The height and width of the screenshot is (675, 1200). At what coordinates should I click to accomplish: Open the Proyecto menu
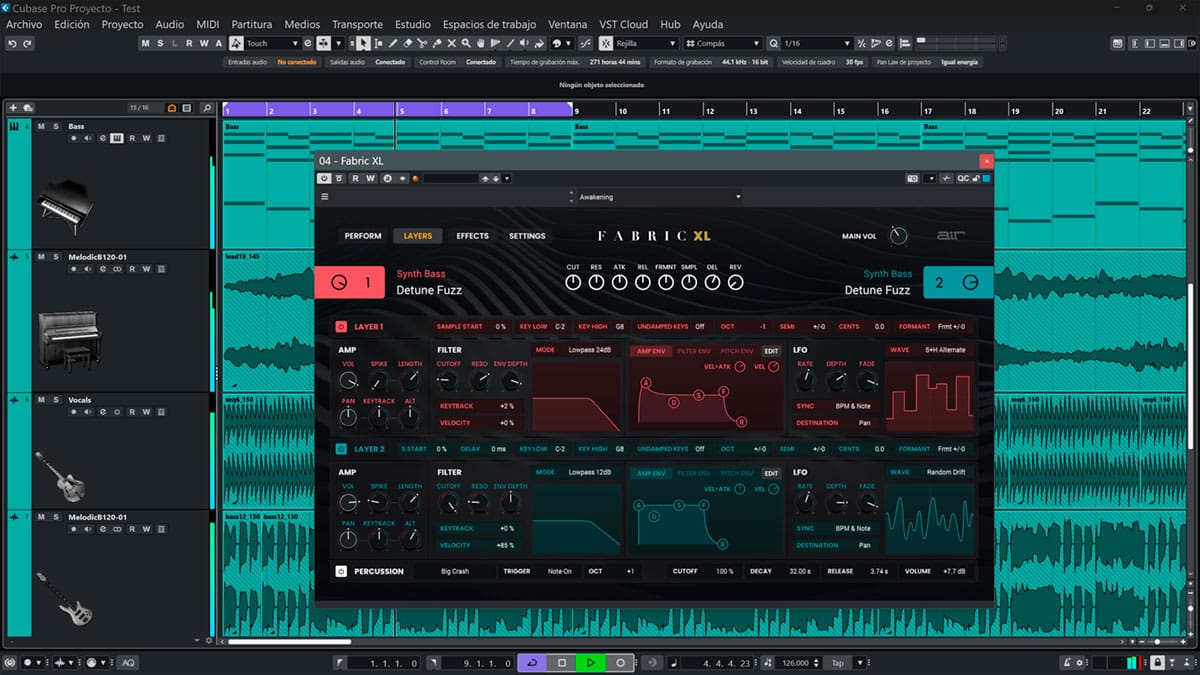coord(123,24)
